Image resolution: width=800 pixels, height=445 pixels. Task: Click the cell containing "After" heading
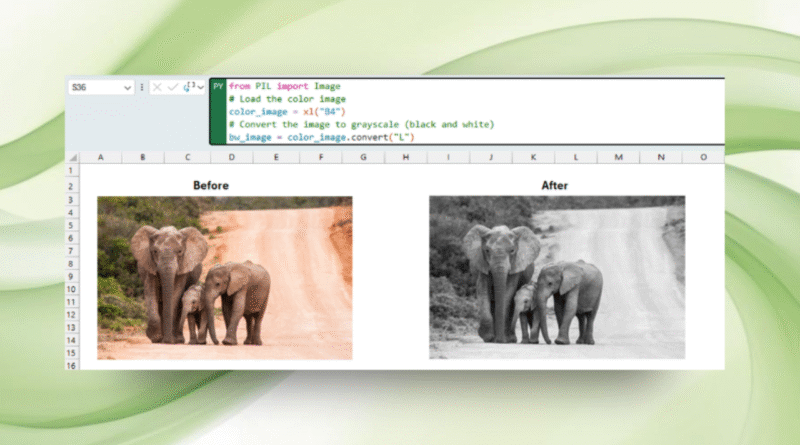tap(554, 185)
